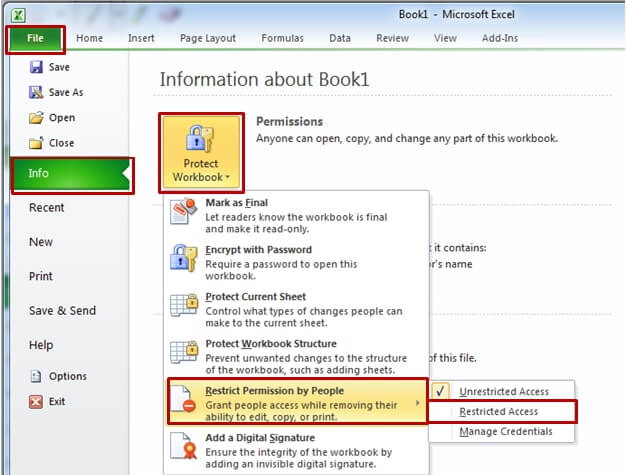Click the Options page icon
626x475 pixels.
[x=36, y=376]
